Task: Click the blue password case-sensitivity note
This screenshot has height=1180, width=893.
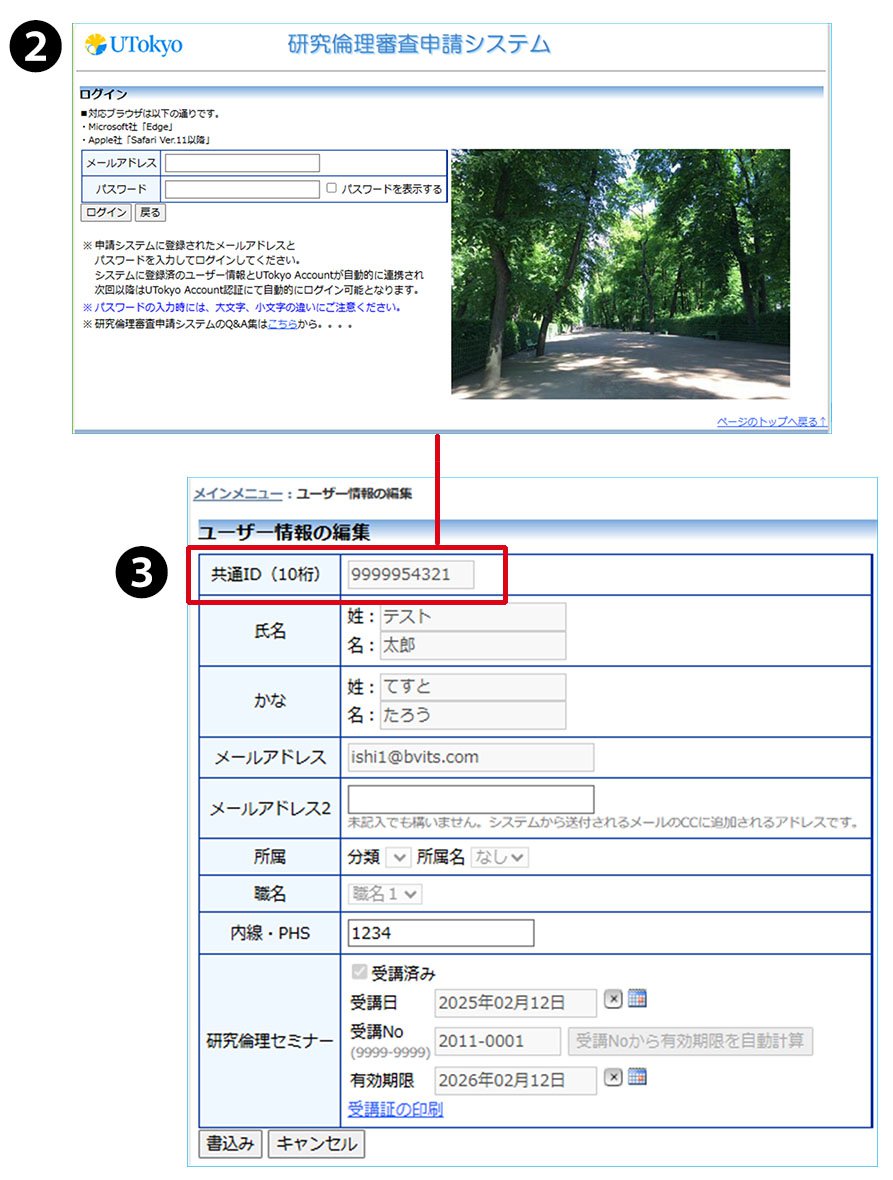Action: point(241,307)
